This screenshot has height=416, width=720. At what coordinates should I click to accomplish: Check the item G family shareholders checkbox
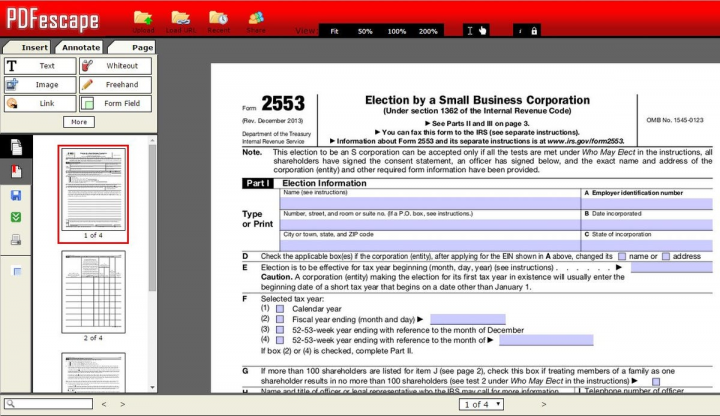656,382
